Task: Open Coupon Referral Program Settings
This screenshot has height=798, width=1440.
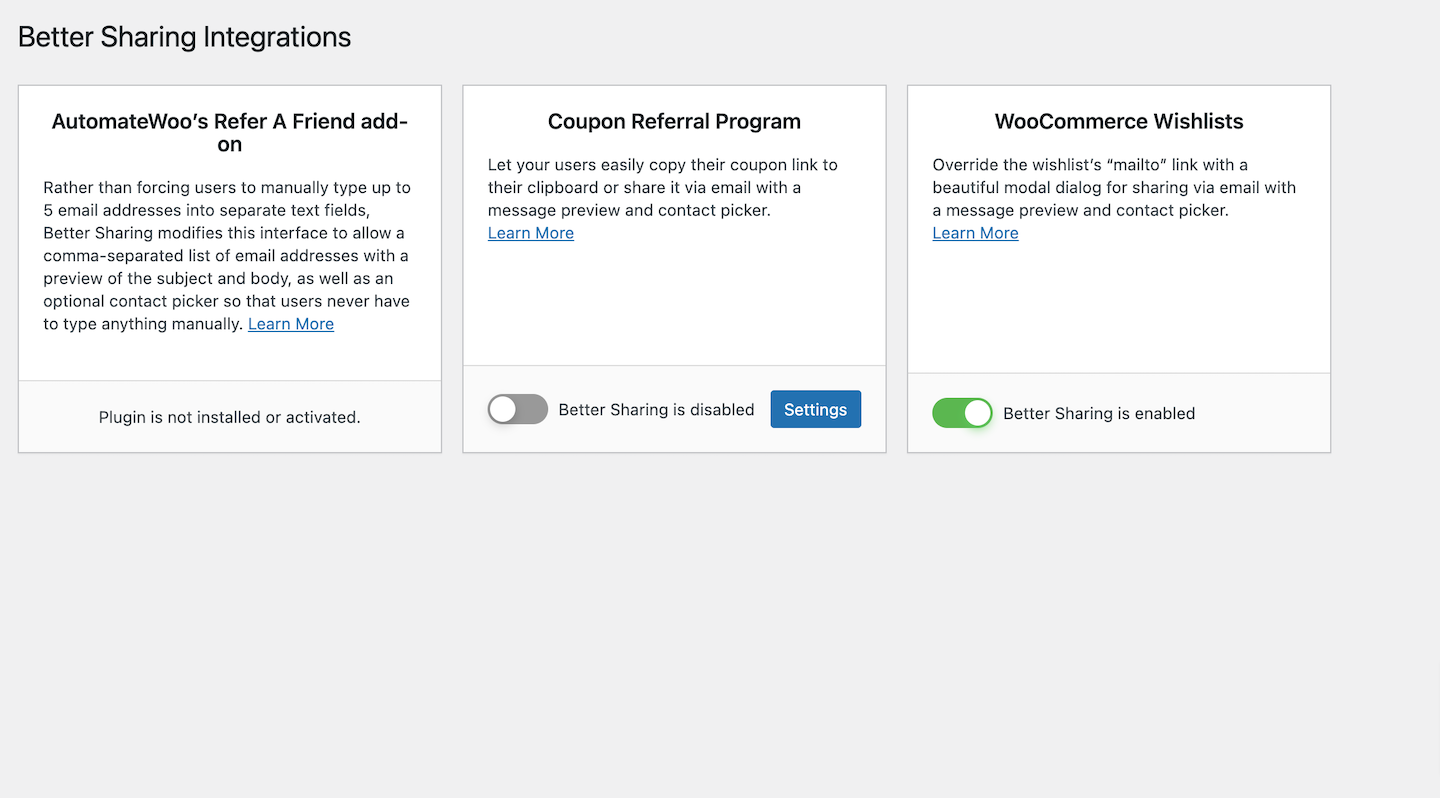Action: pos(815,409)
